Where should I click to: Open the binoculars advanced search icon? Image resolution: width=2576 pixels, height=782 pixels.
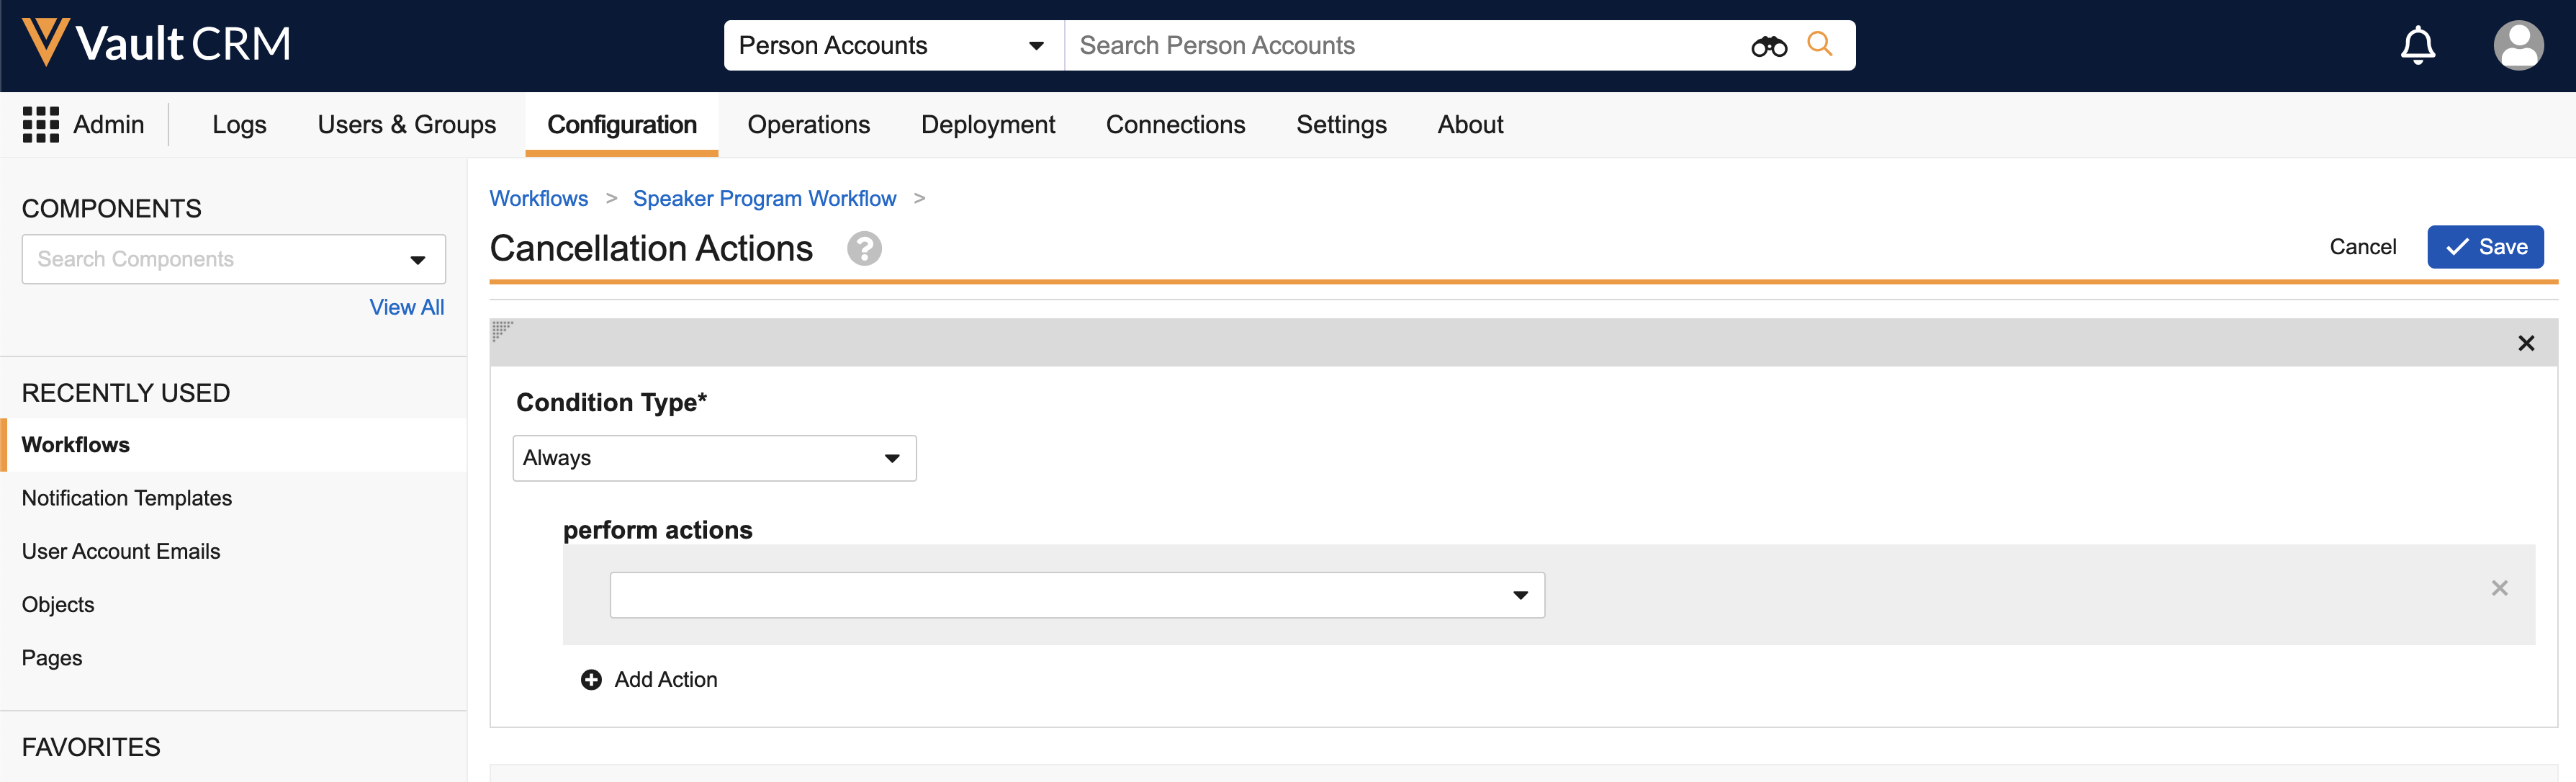[x=1768, y=46]
